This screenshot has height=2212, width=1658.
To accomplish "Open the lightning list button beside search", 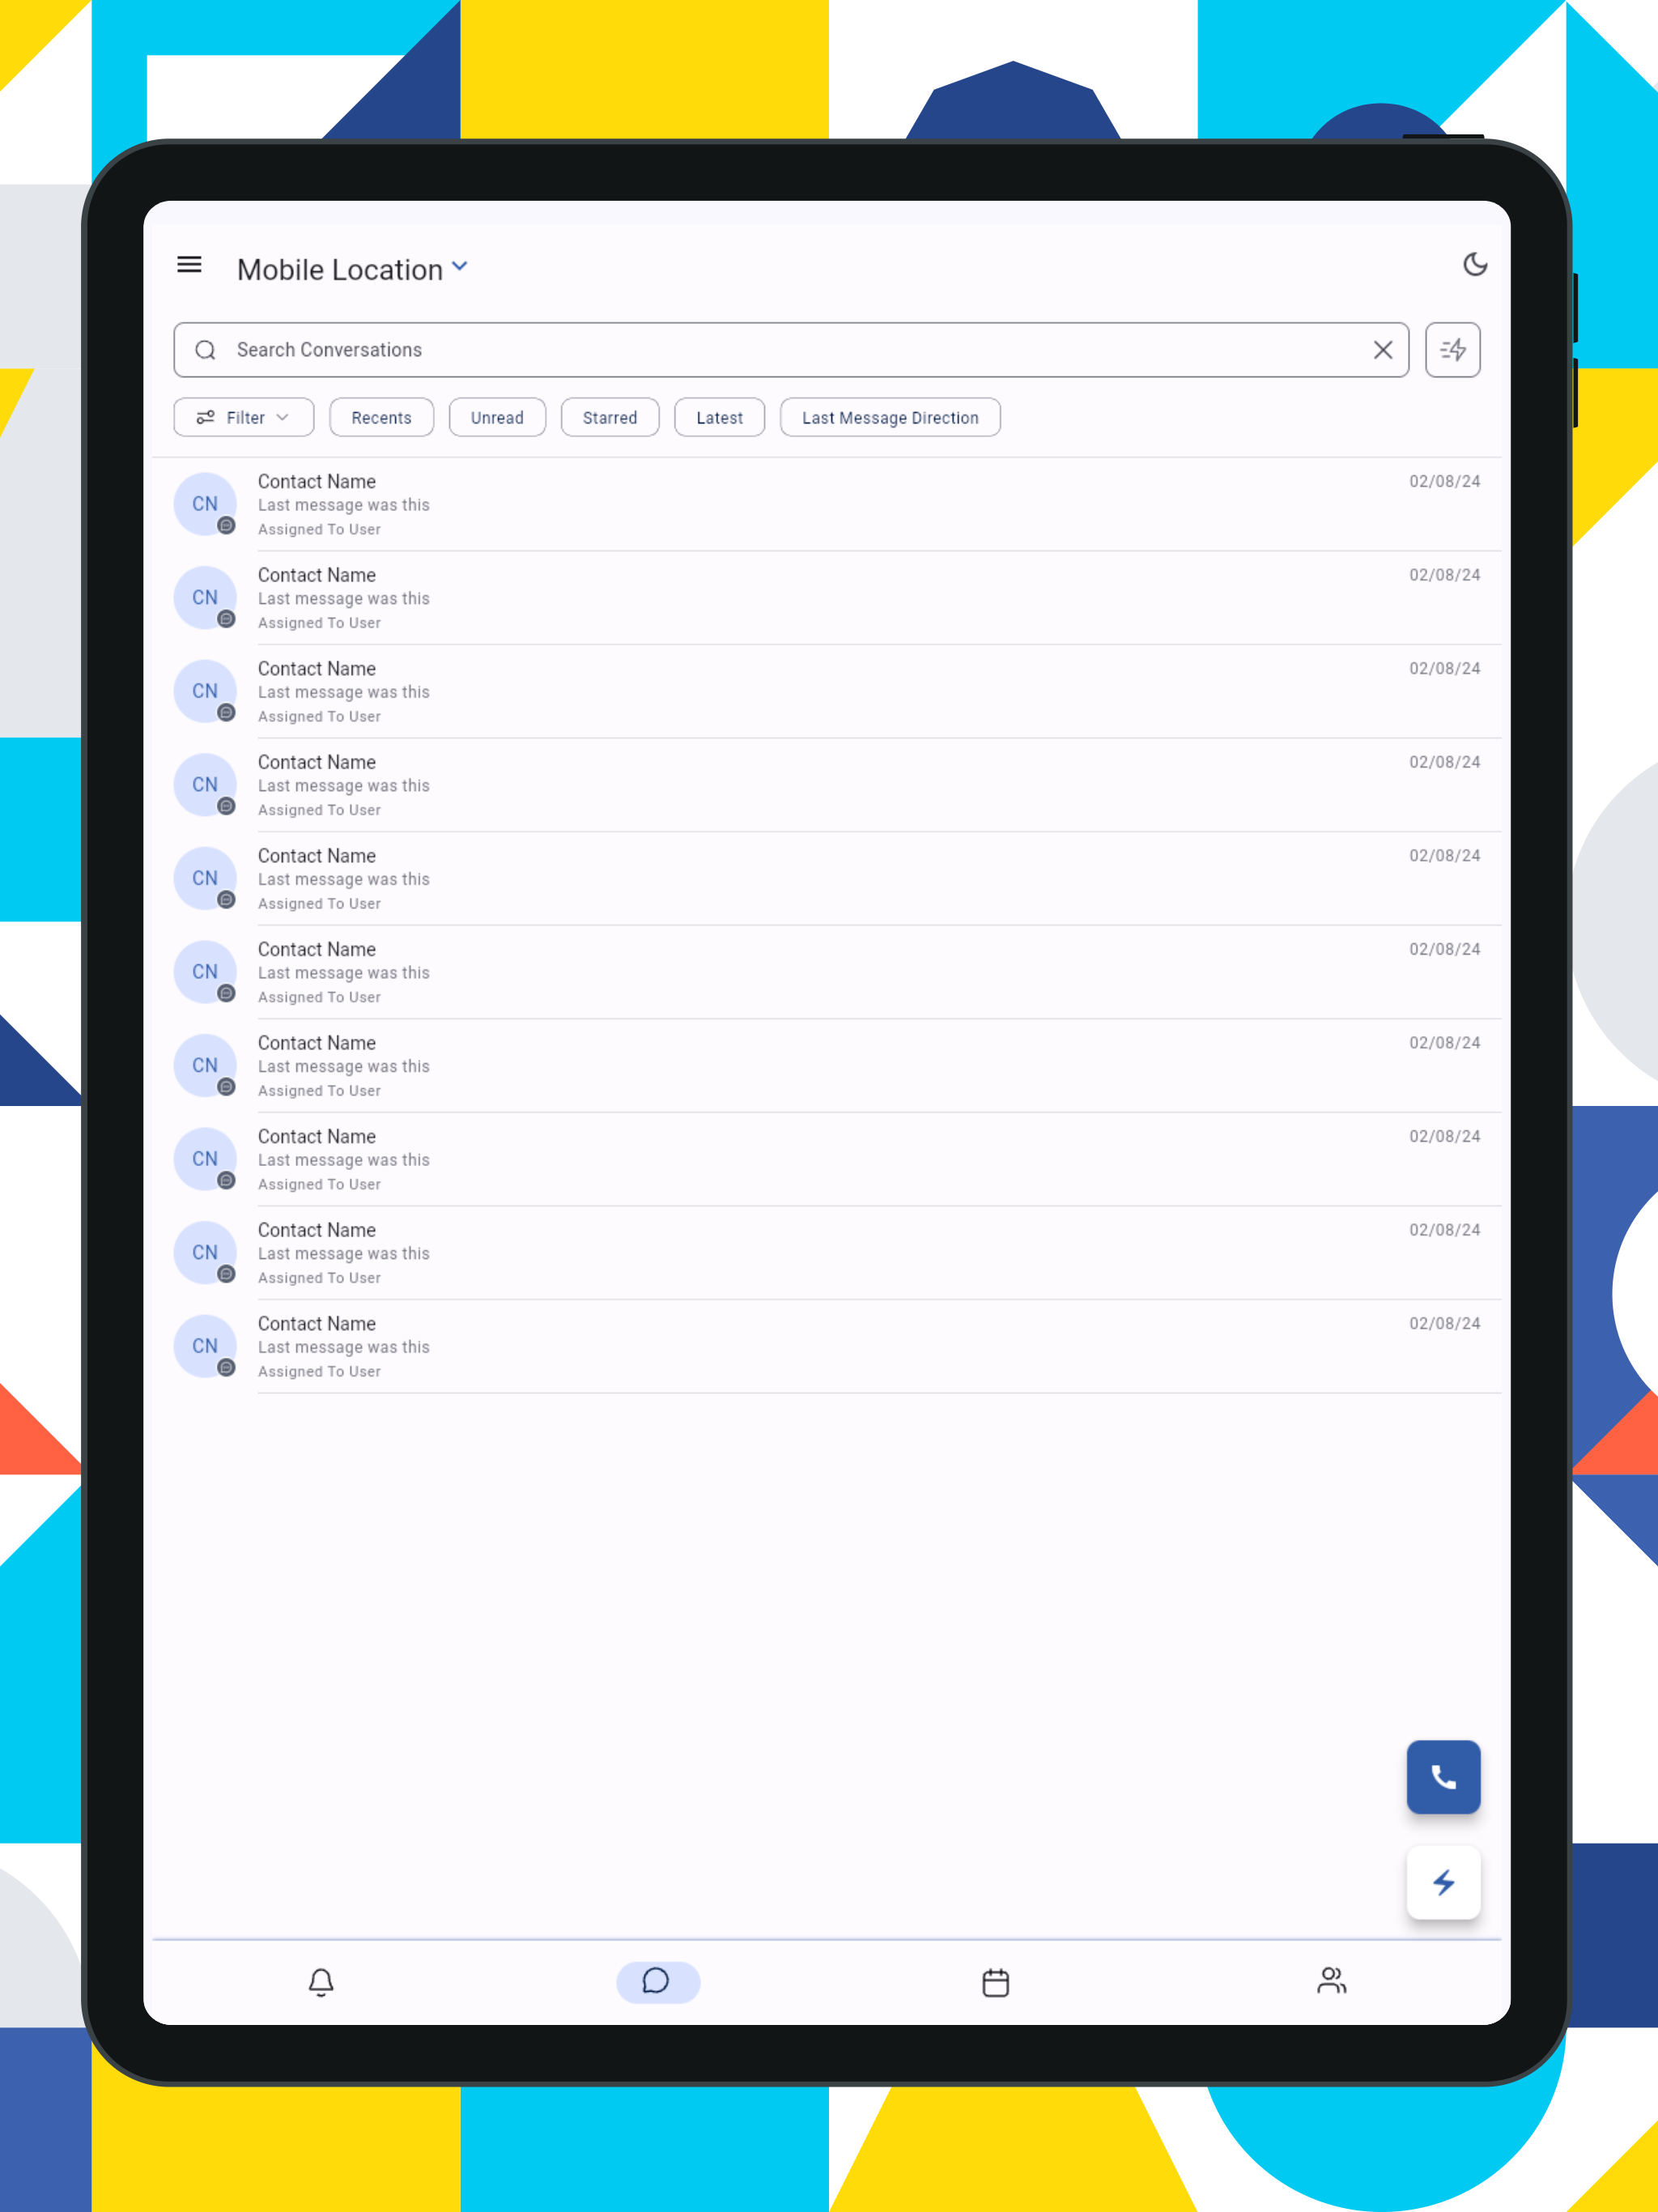I will (1452, 350).
